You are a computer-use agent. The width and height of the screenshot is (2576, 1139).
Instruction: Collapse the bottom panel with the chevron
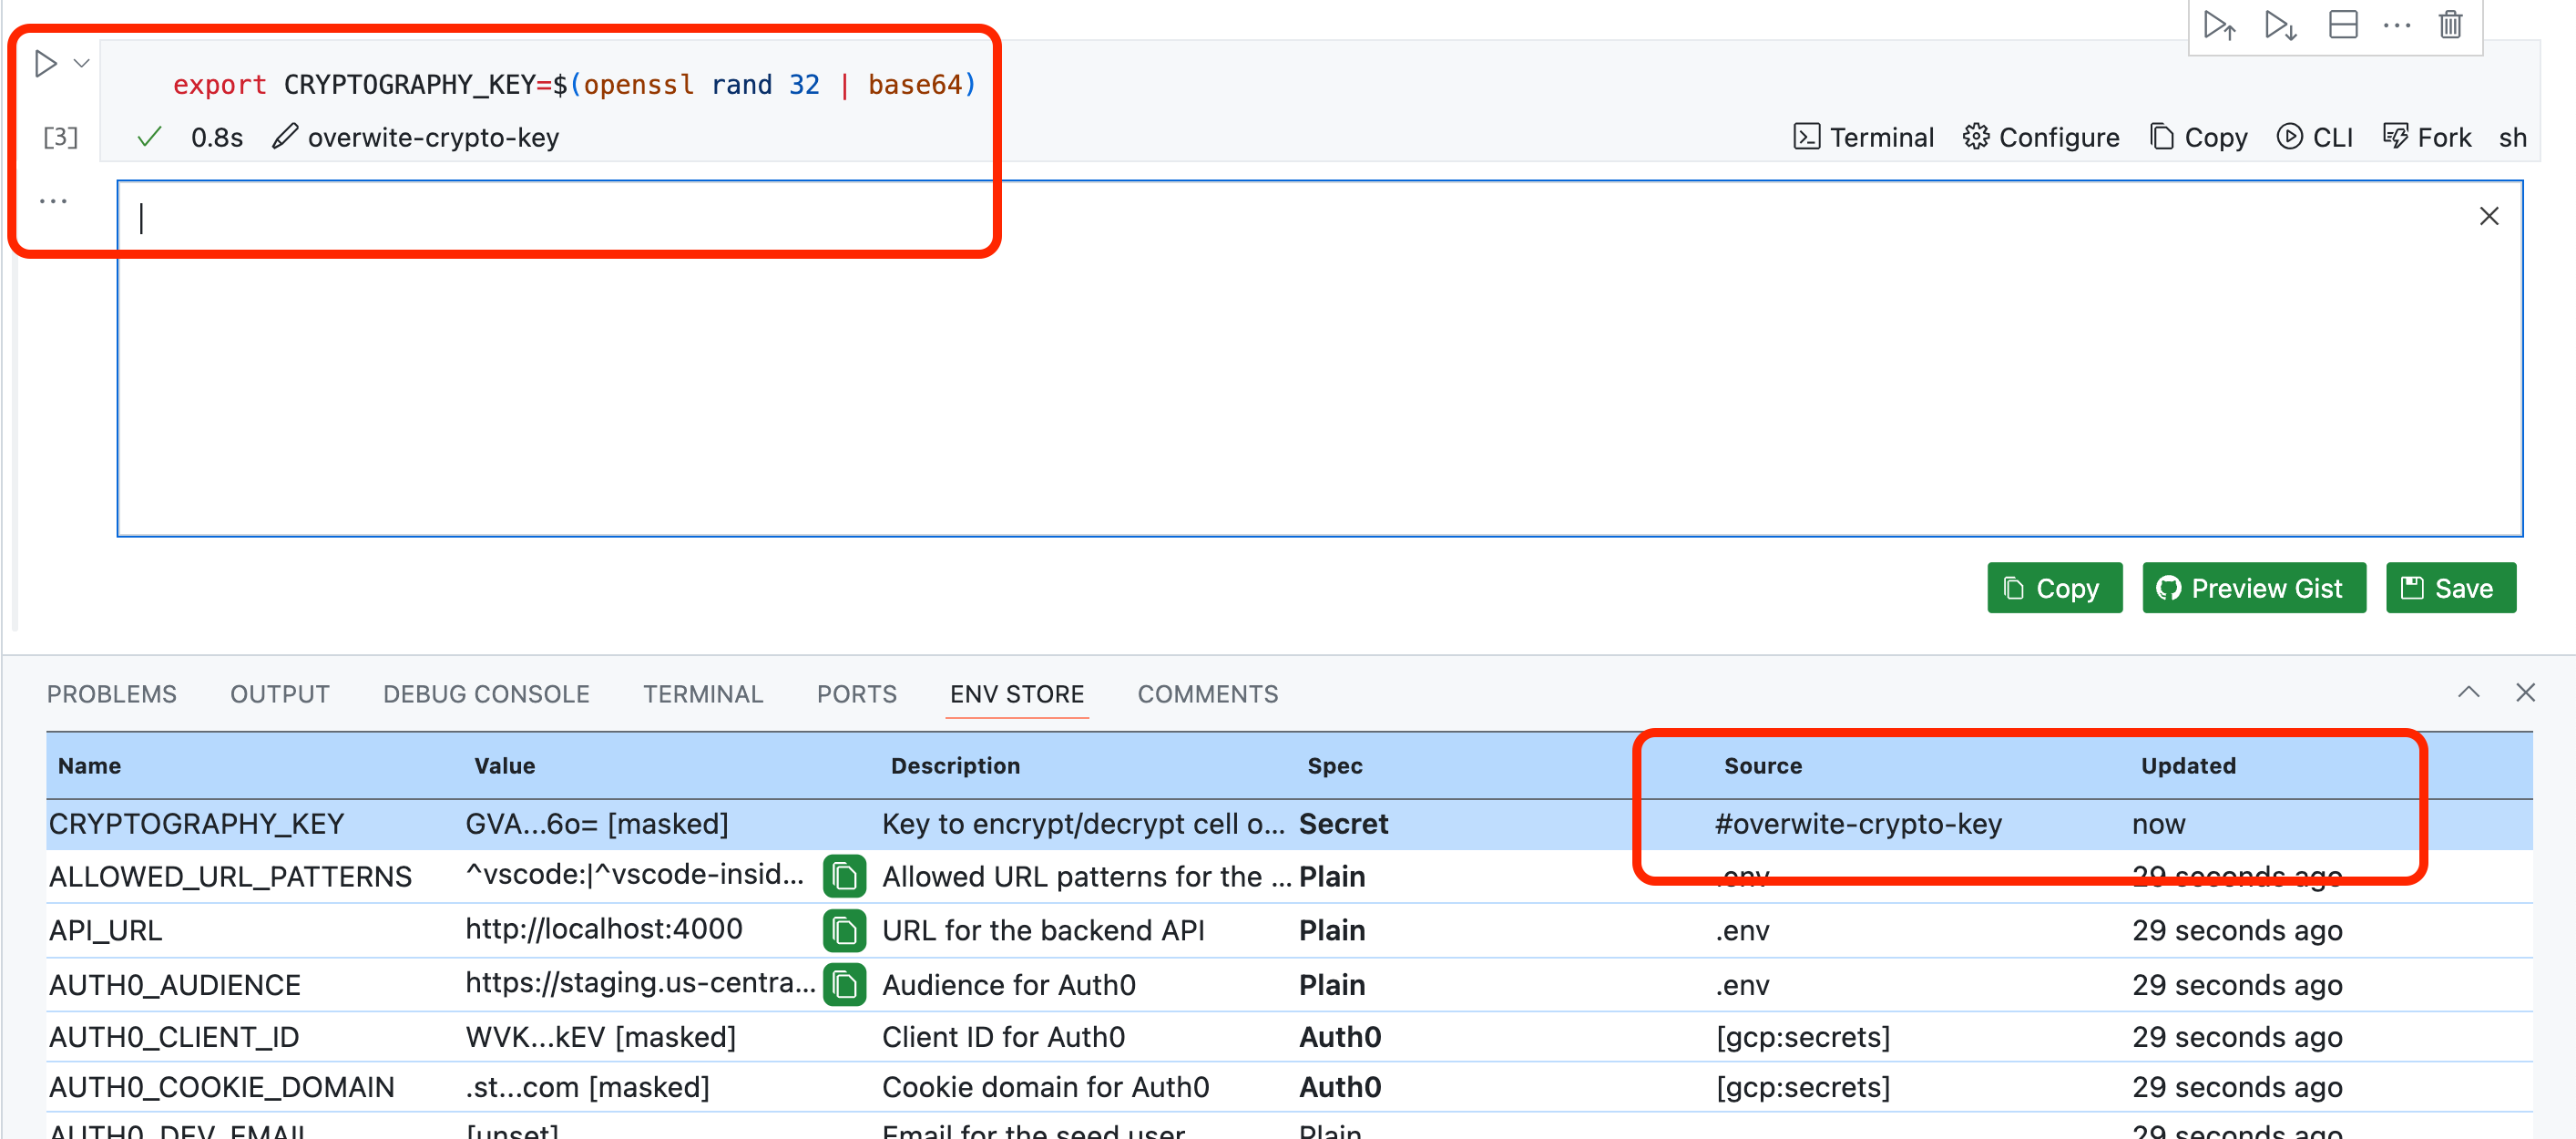[x=2469, y=692]
